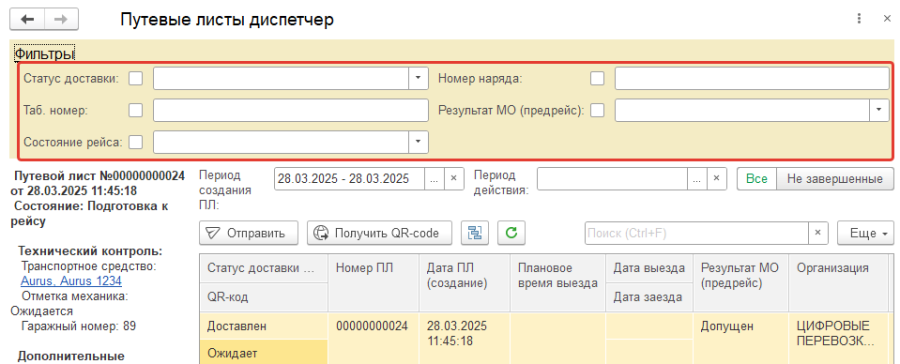Click the Отправить button

click(x=249, y=233)
